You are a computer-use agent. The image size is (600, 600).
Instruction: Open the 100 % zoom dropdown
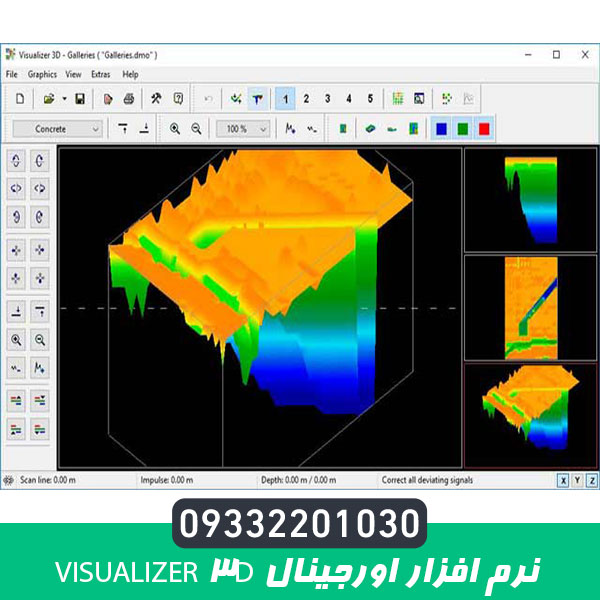(x=243, y=129)
